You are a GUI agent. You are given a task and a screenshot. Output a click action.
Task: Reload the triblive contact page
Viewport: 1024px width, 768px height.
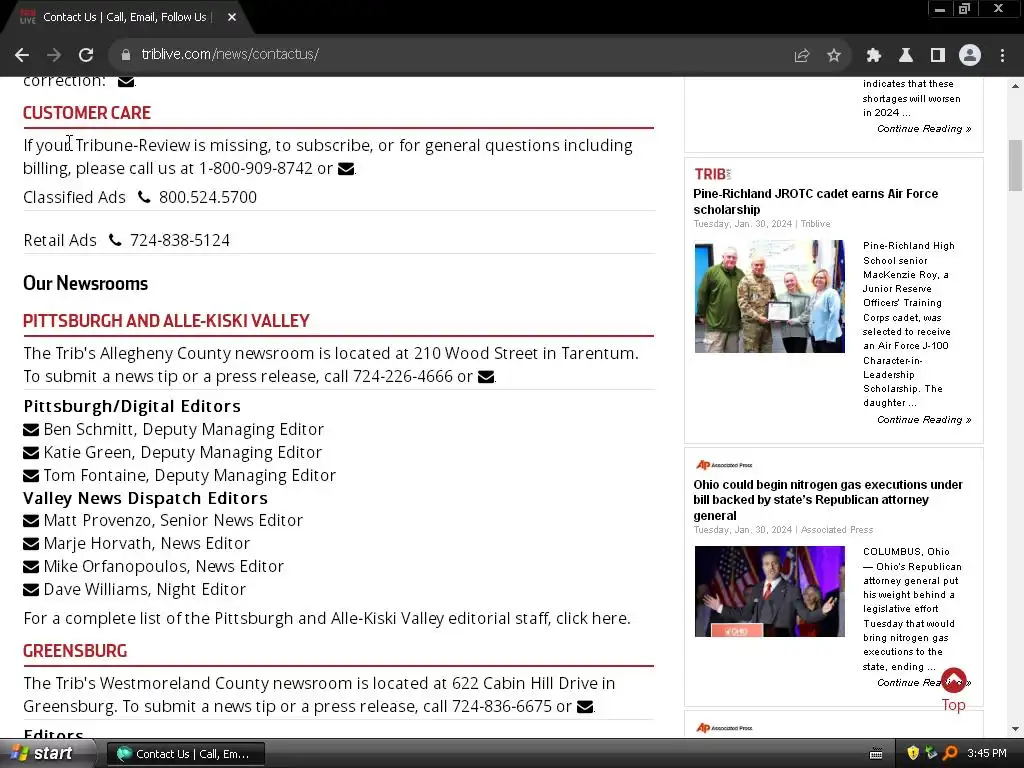[86, 56]
